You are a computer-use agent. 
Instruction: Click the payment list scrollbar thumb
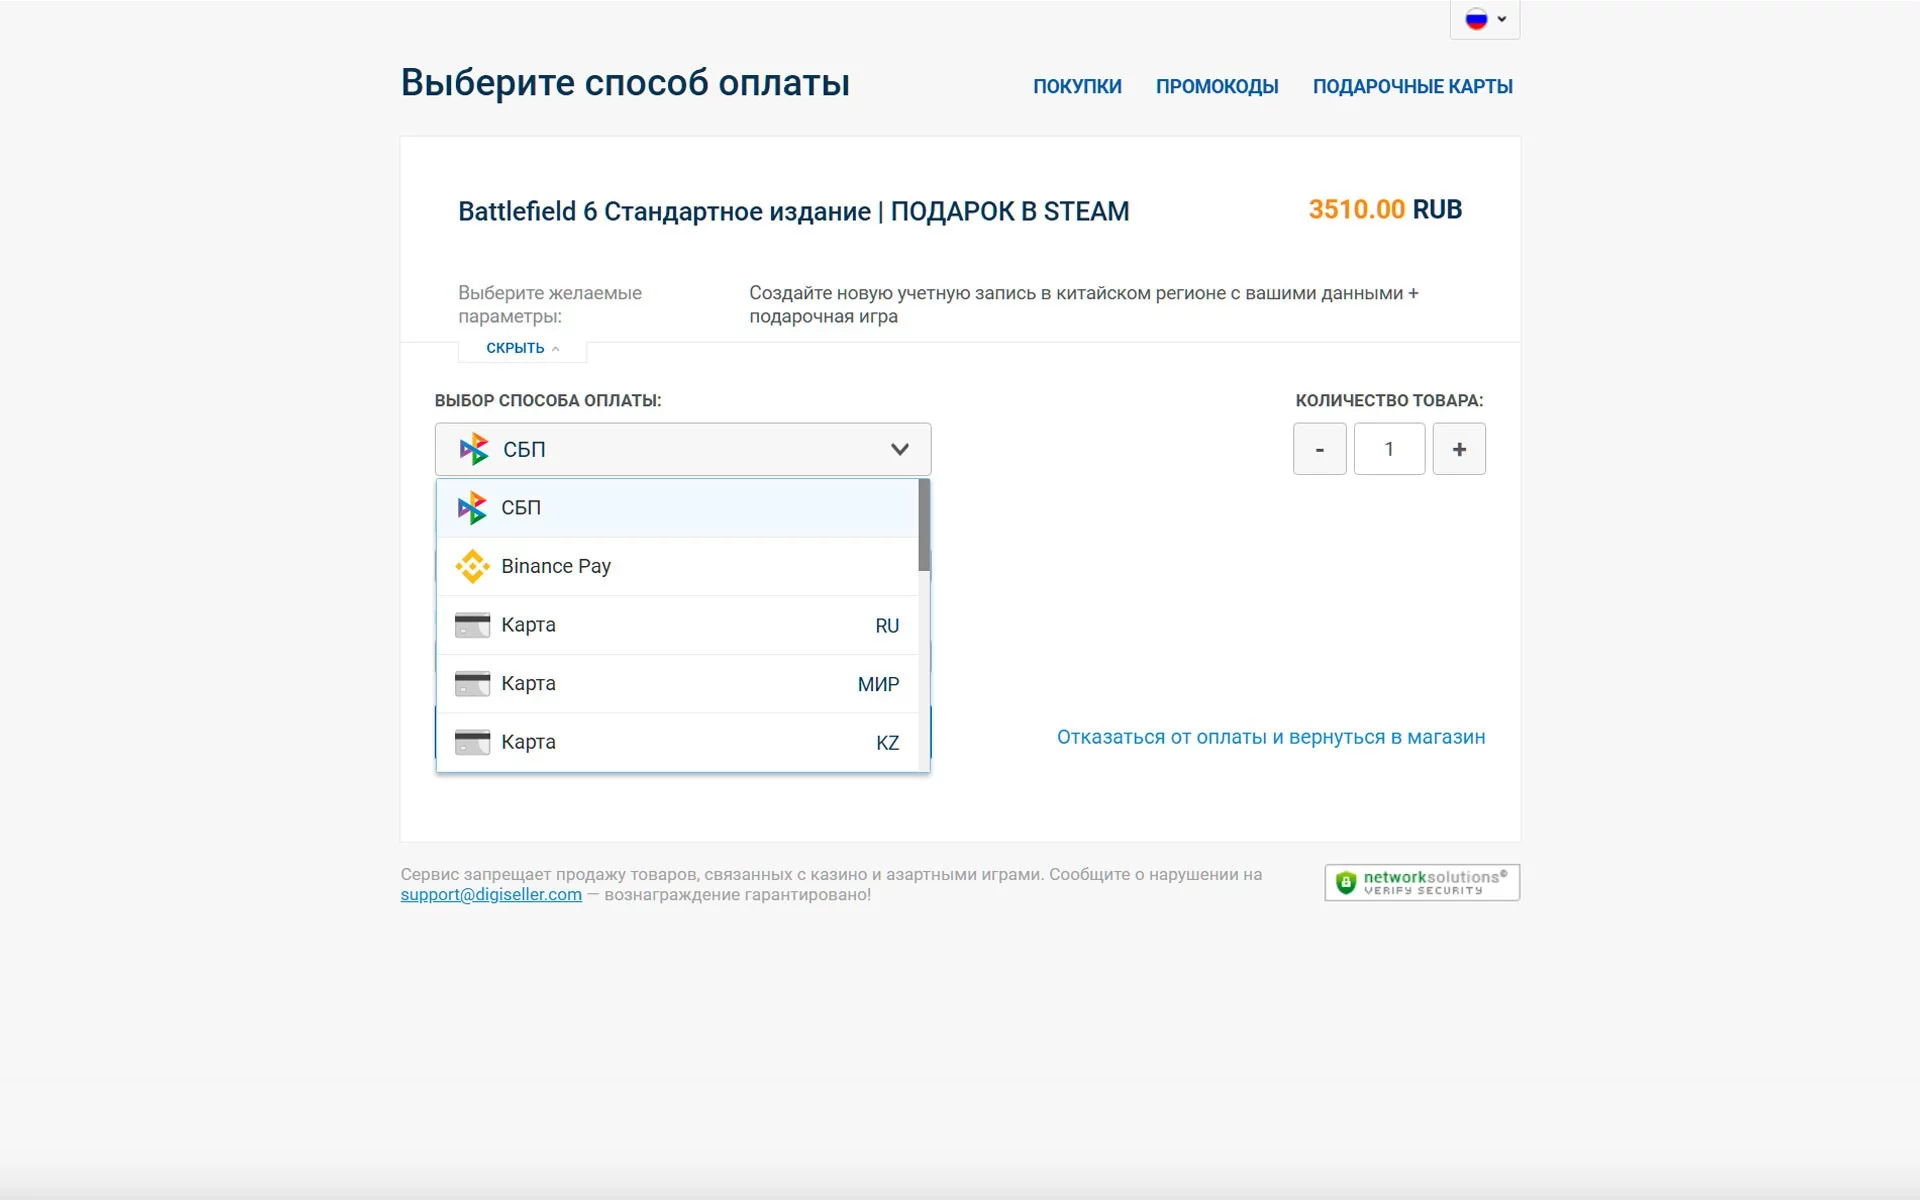[924, 525]
